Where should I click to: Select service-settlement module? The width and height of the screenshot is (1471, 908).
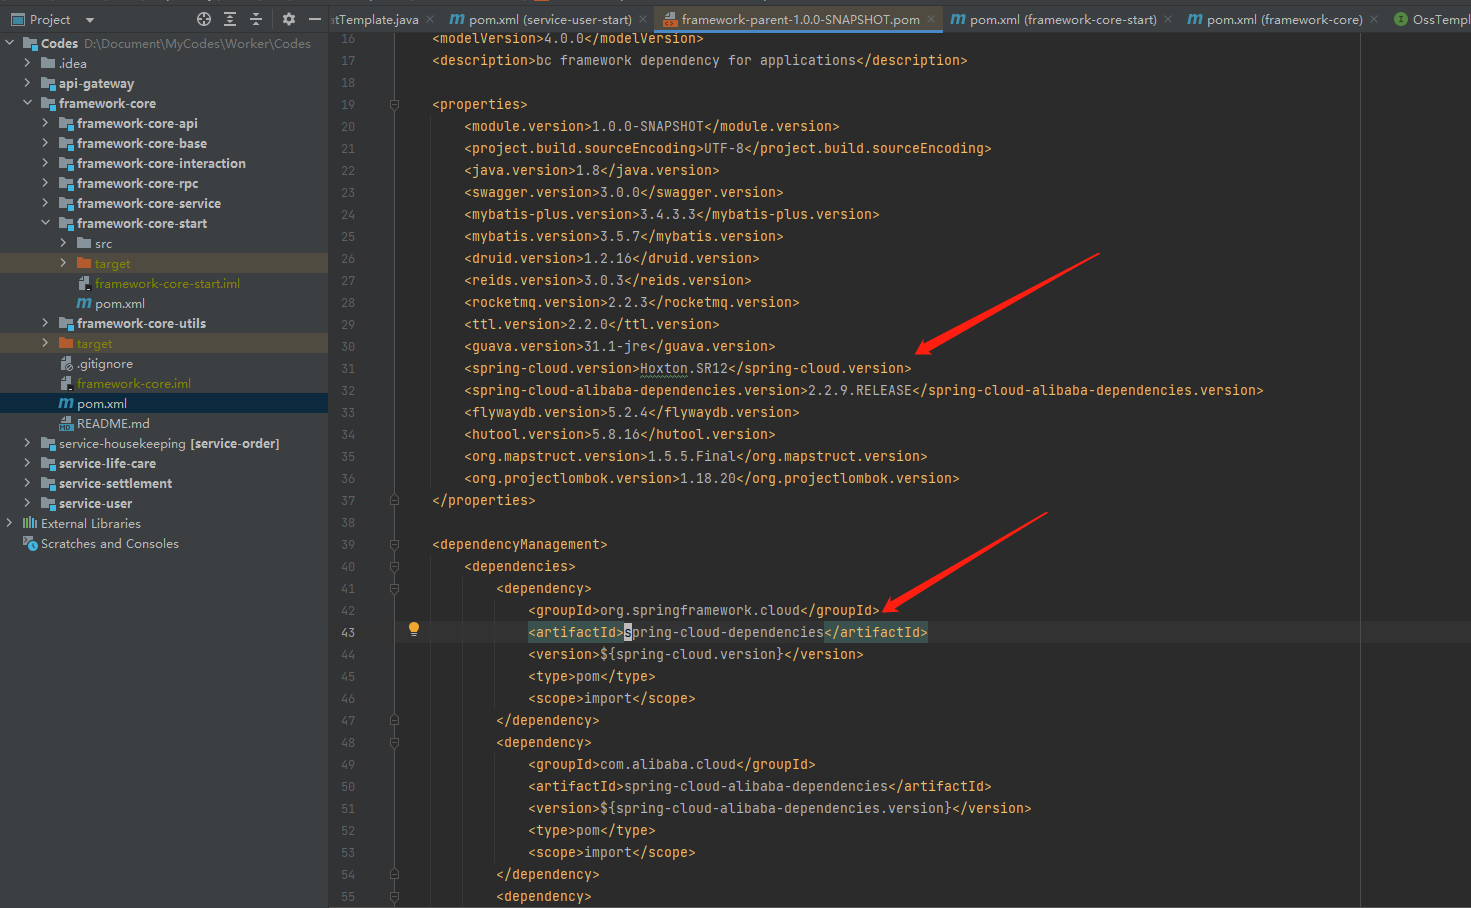tap(115, 483)
